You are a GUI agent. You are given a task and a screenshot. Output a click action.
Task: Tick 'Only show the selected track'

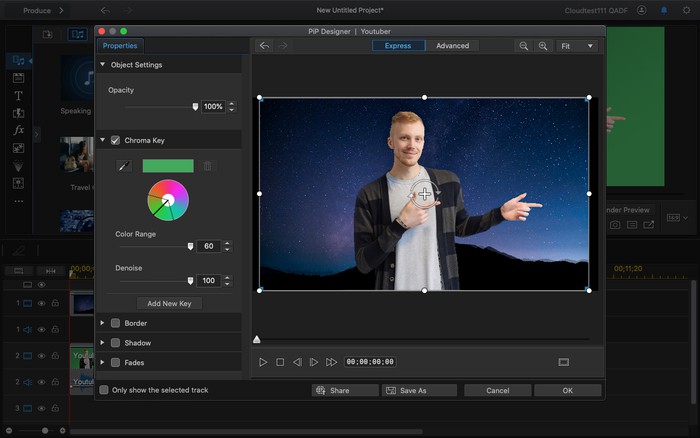point(103,390)
